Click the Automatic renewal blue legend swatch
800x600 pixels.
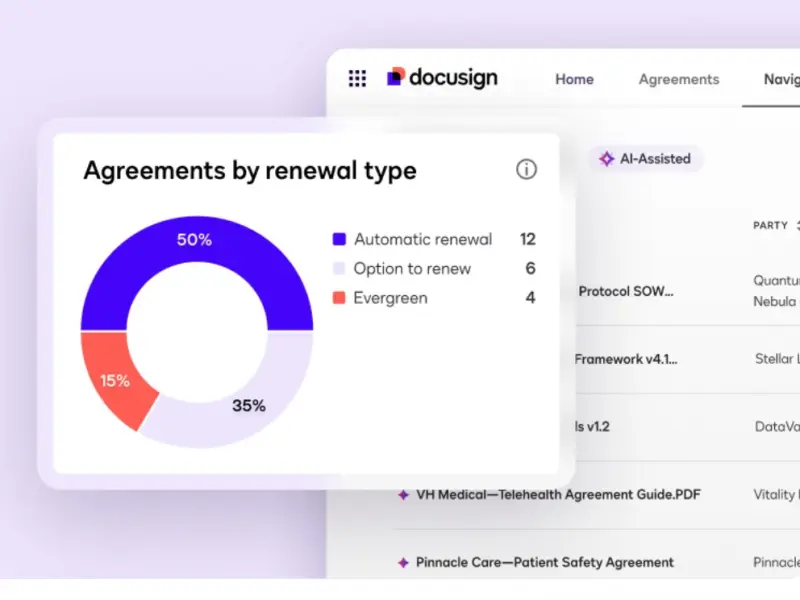[x=339, y=240]
